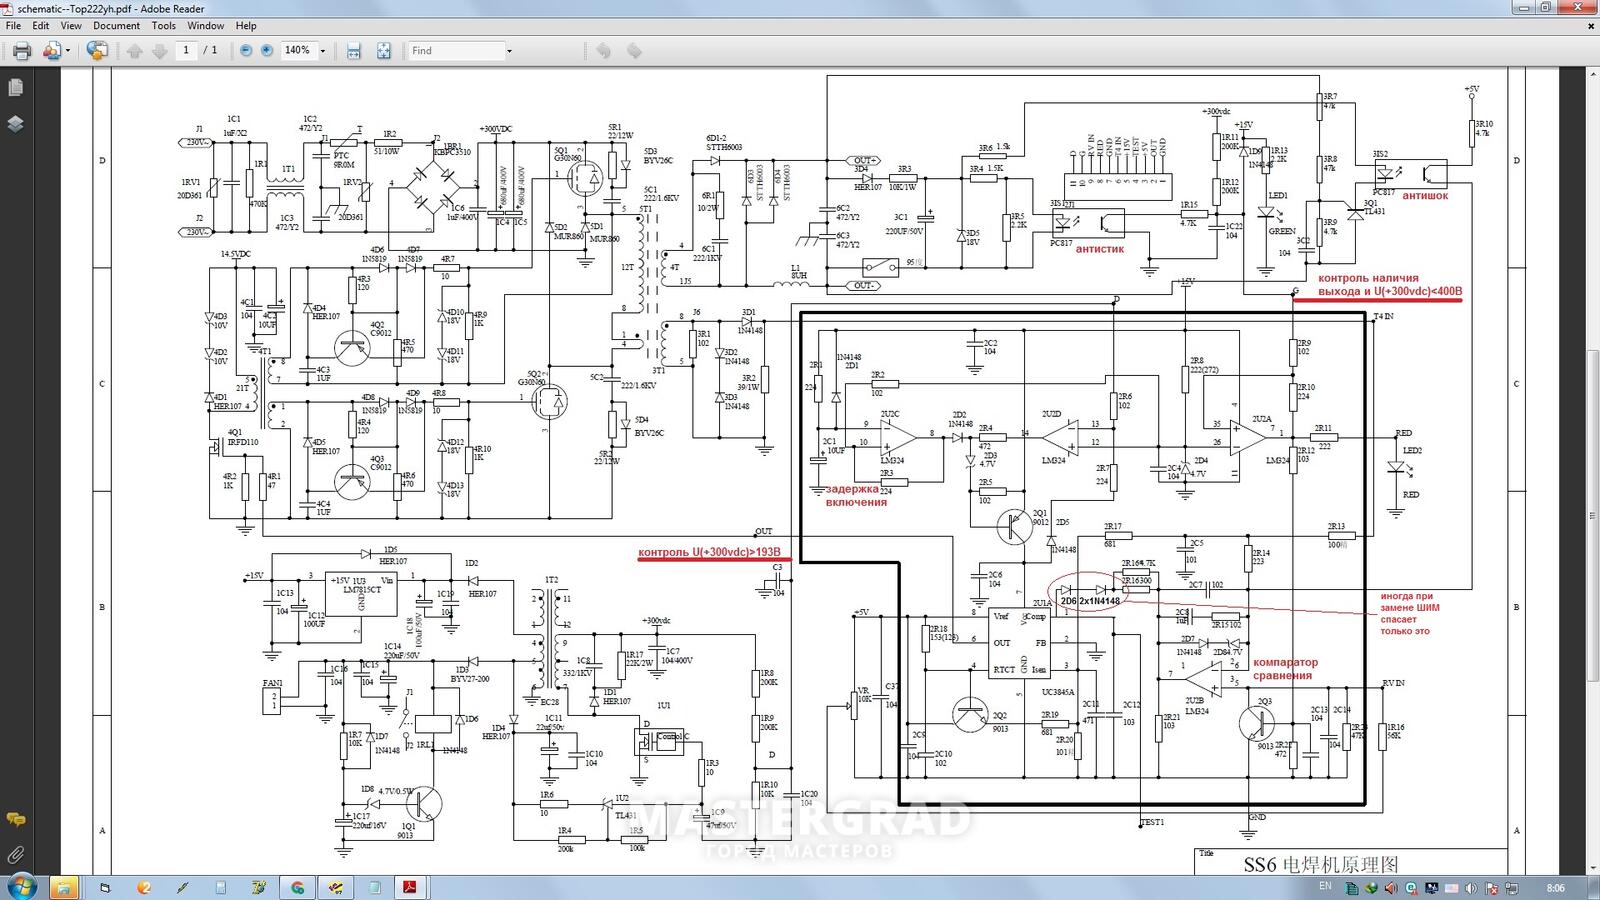Viewport: 1600px width, 900px height.
Task: Click the purple-yellow app taskbar button
Action: pos(336,887)
